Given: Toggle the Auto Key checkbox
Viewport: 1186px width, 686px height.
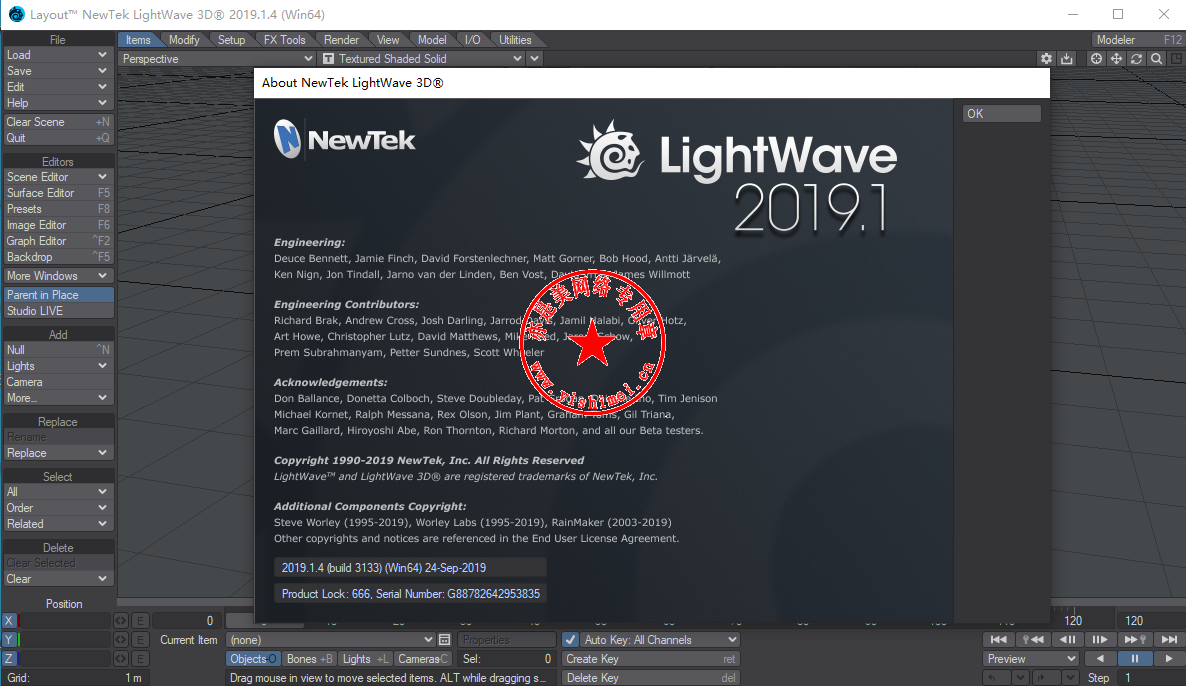Looking at the screenshot, I should tap(570, 640).
